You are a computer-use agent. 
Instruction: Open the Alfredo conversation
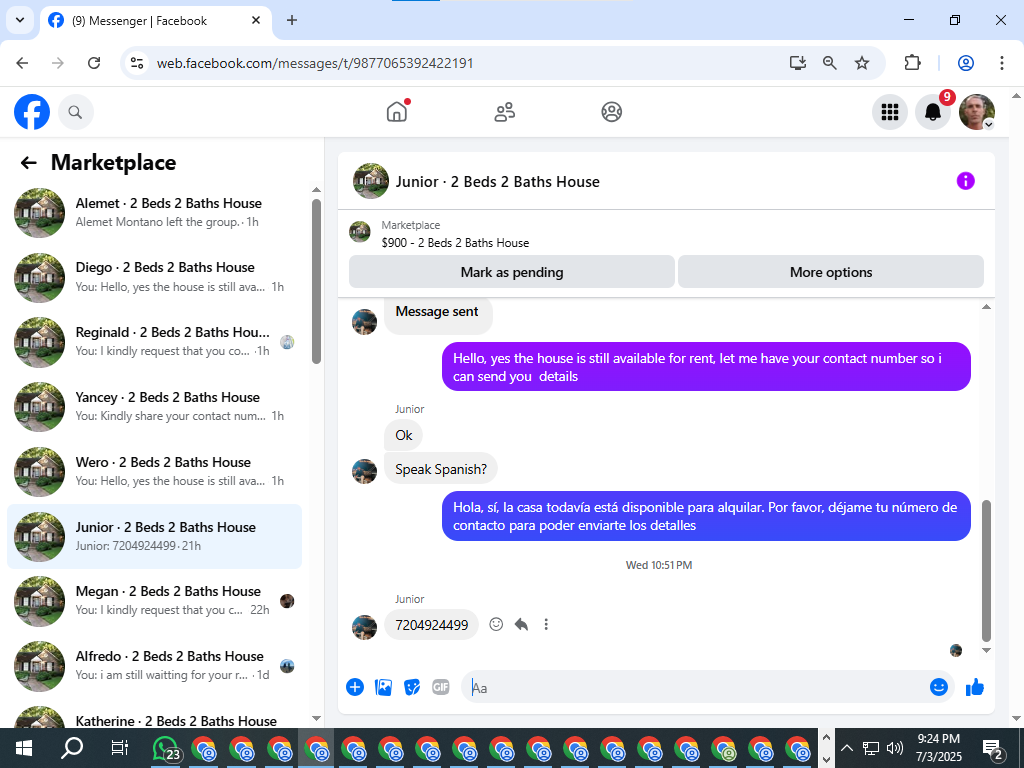[x=155, y=665]
